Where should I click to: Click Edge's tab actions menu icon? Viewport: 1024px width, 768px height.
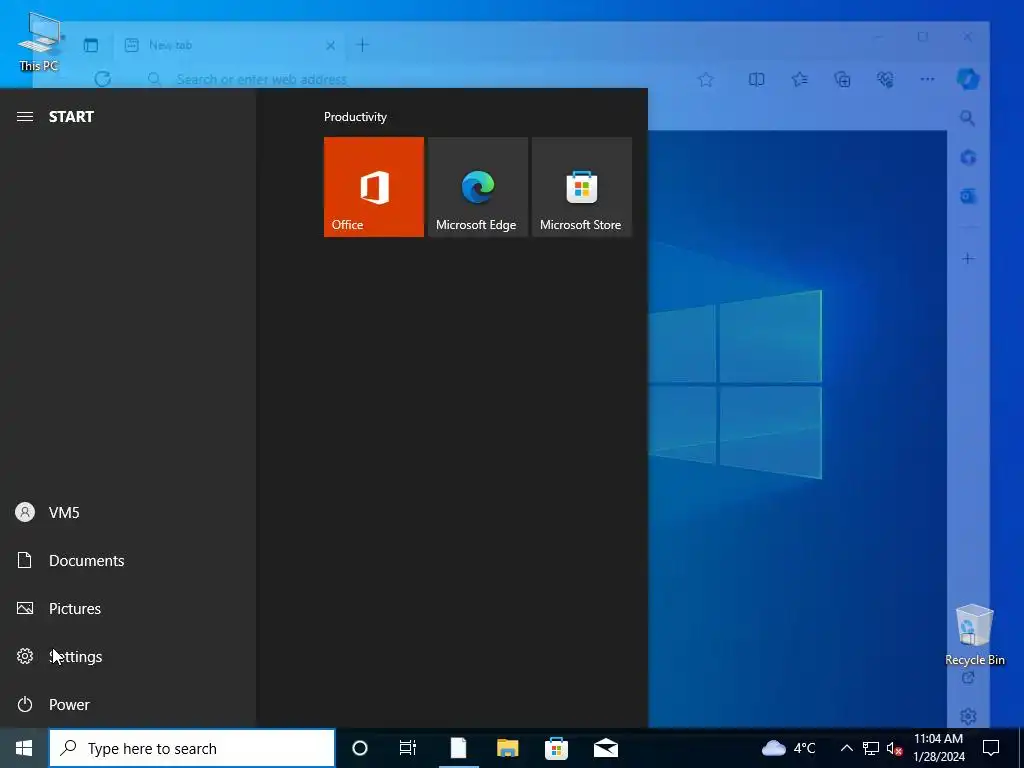[x=91, y=45]
